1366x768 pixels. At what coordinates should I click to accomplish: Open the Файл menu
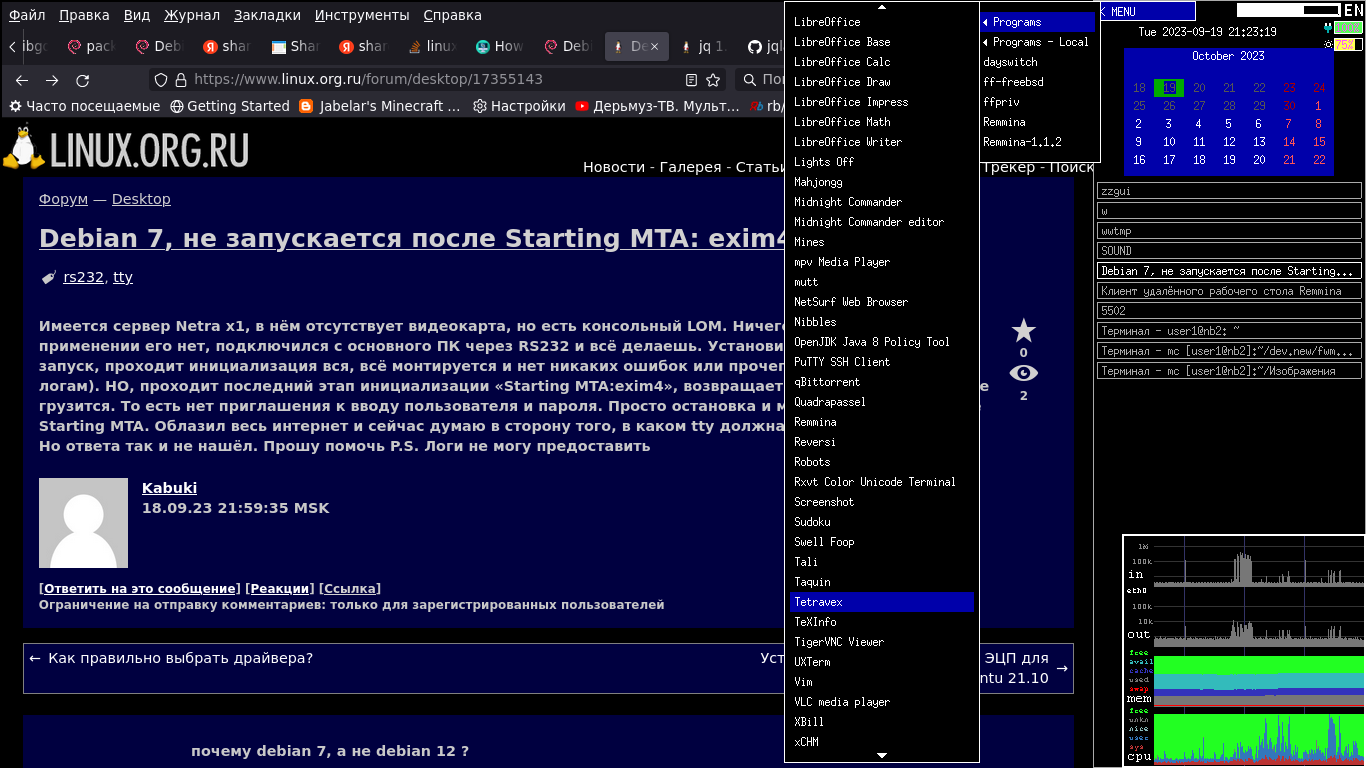click(27, 15)
